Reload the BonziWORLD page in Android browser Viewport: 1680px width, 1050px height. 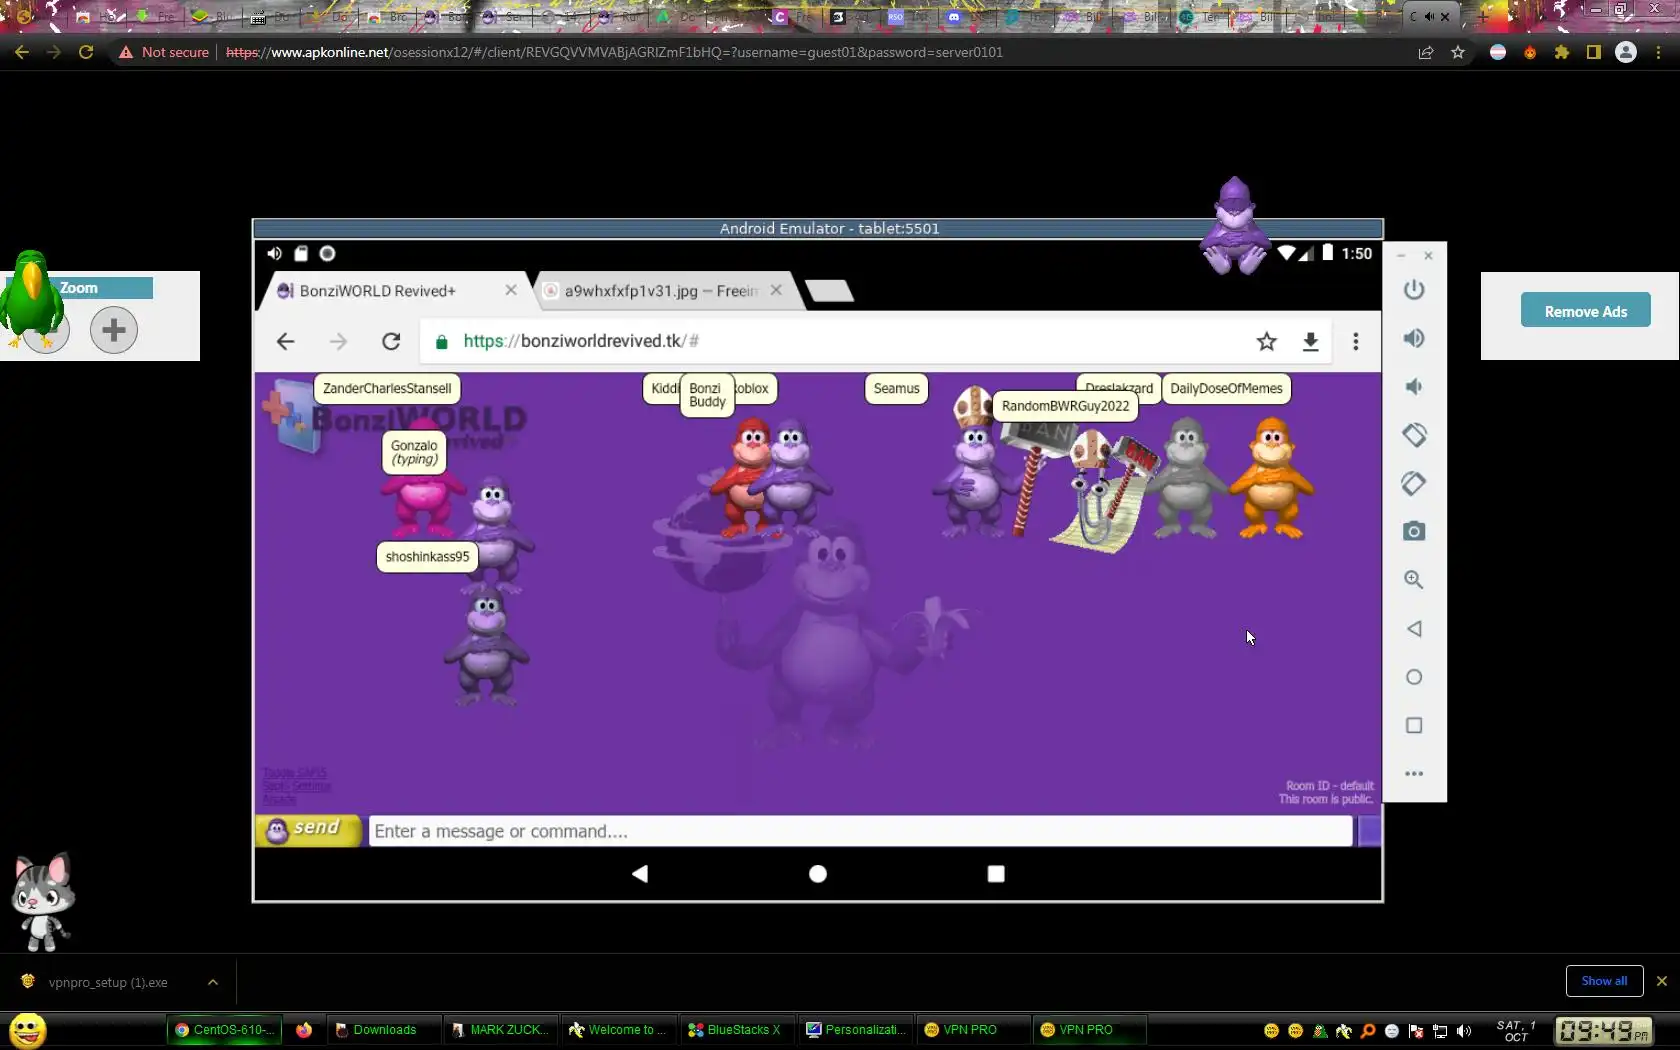click(x=391, y=342)
